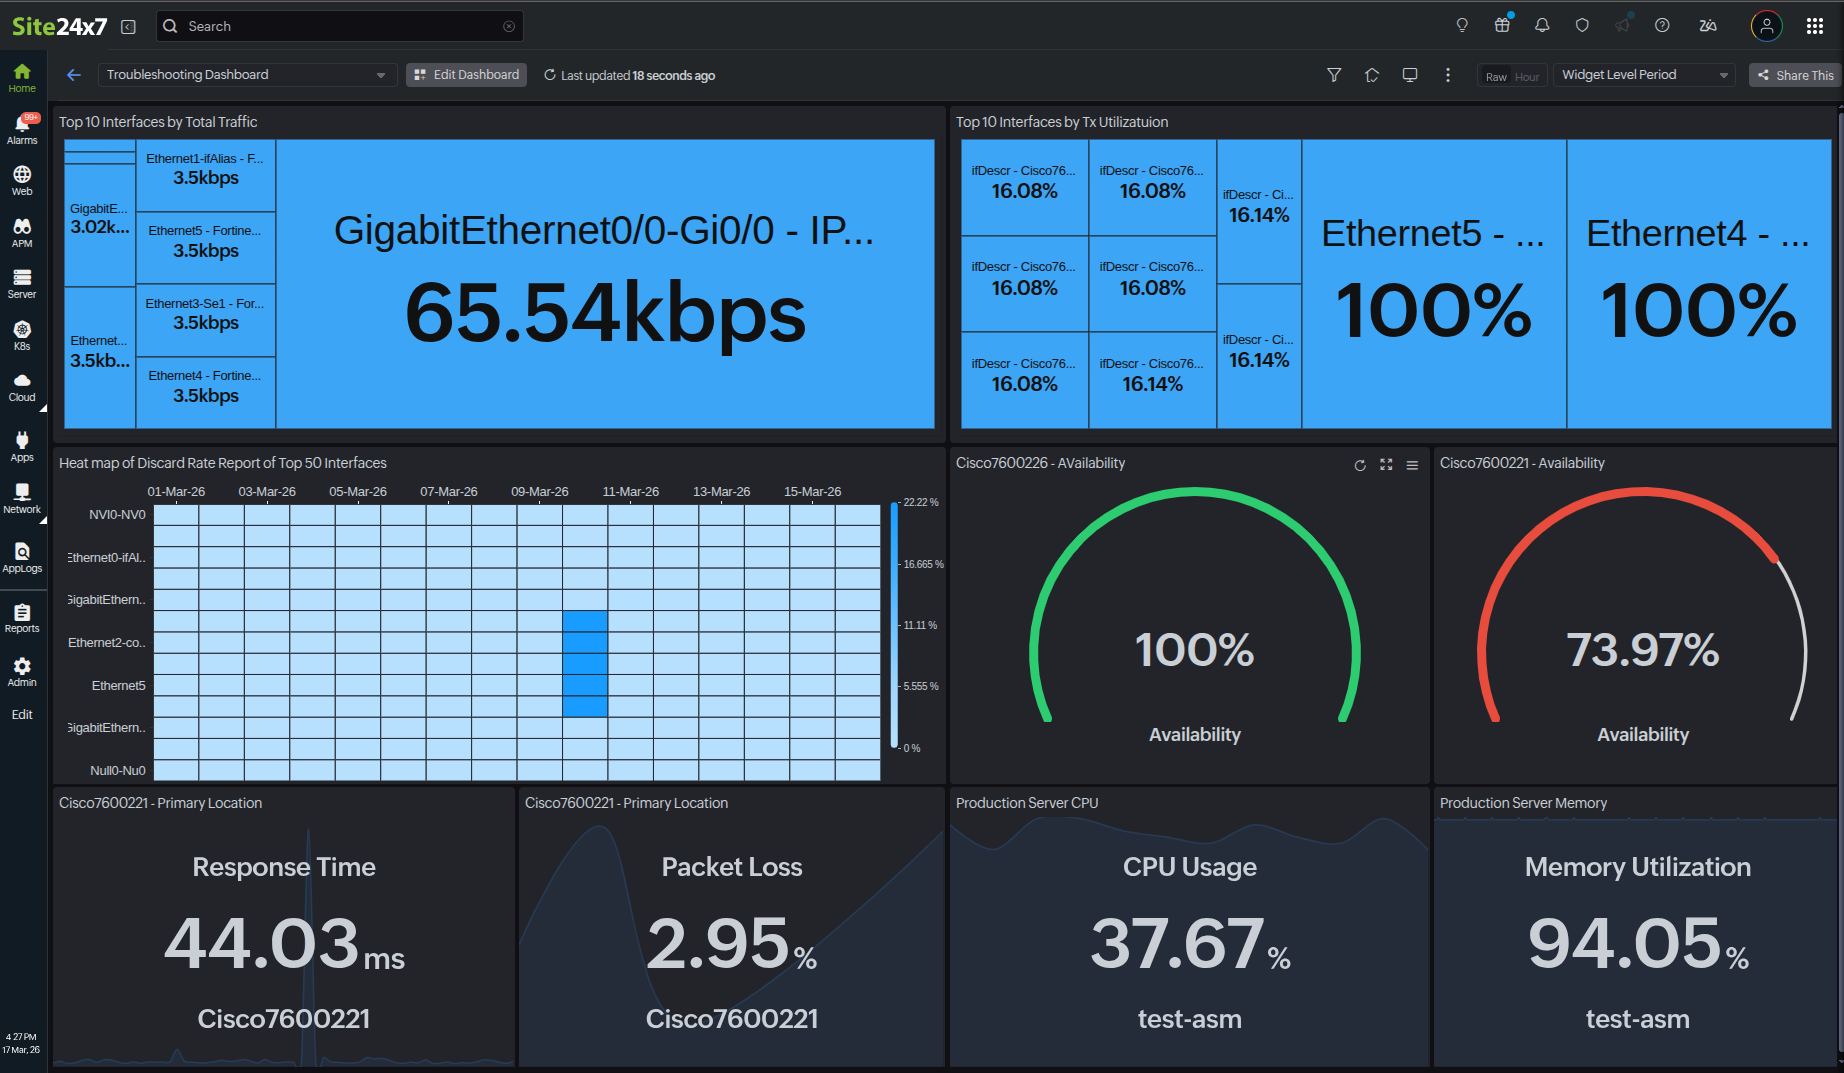Click the Share This button
This screenshot has width=1844, height=1073.
(1796, 75)
